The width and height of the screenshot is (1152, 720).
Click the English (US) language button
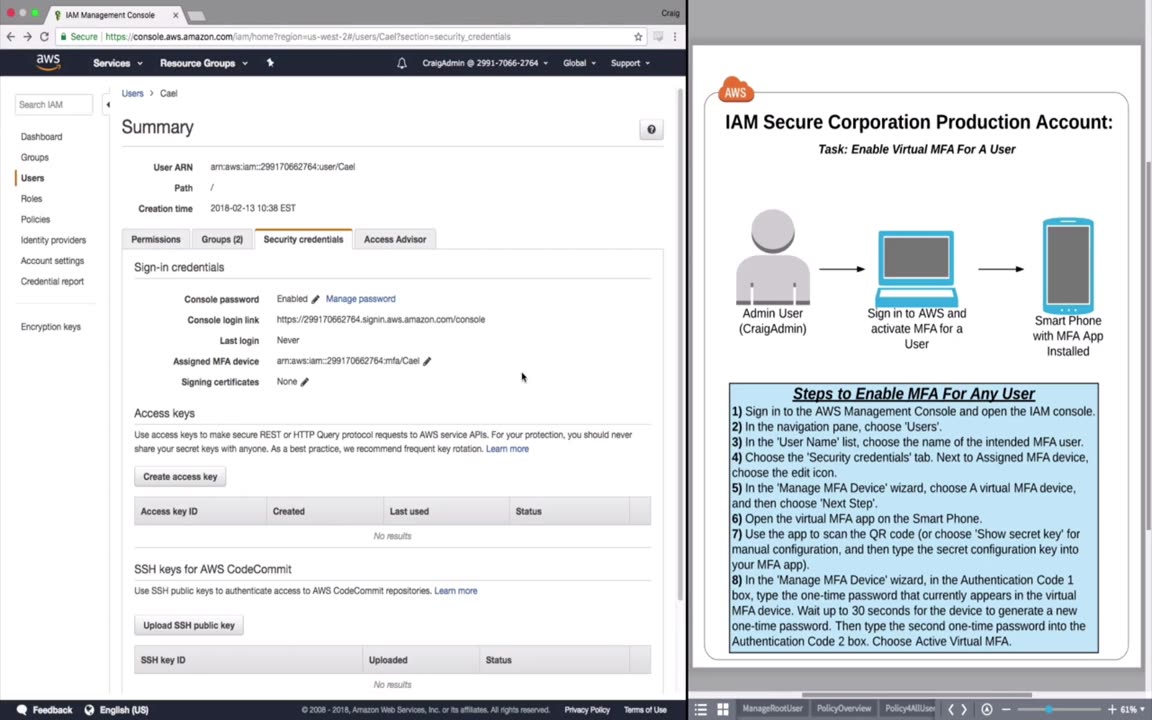pyautogui.click(x=123, y=710)
